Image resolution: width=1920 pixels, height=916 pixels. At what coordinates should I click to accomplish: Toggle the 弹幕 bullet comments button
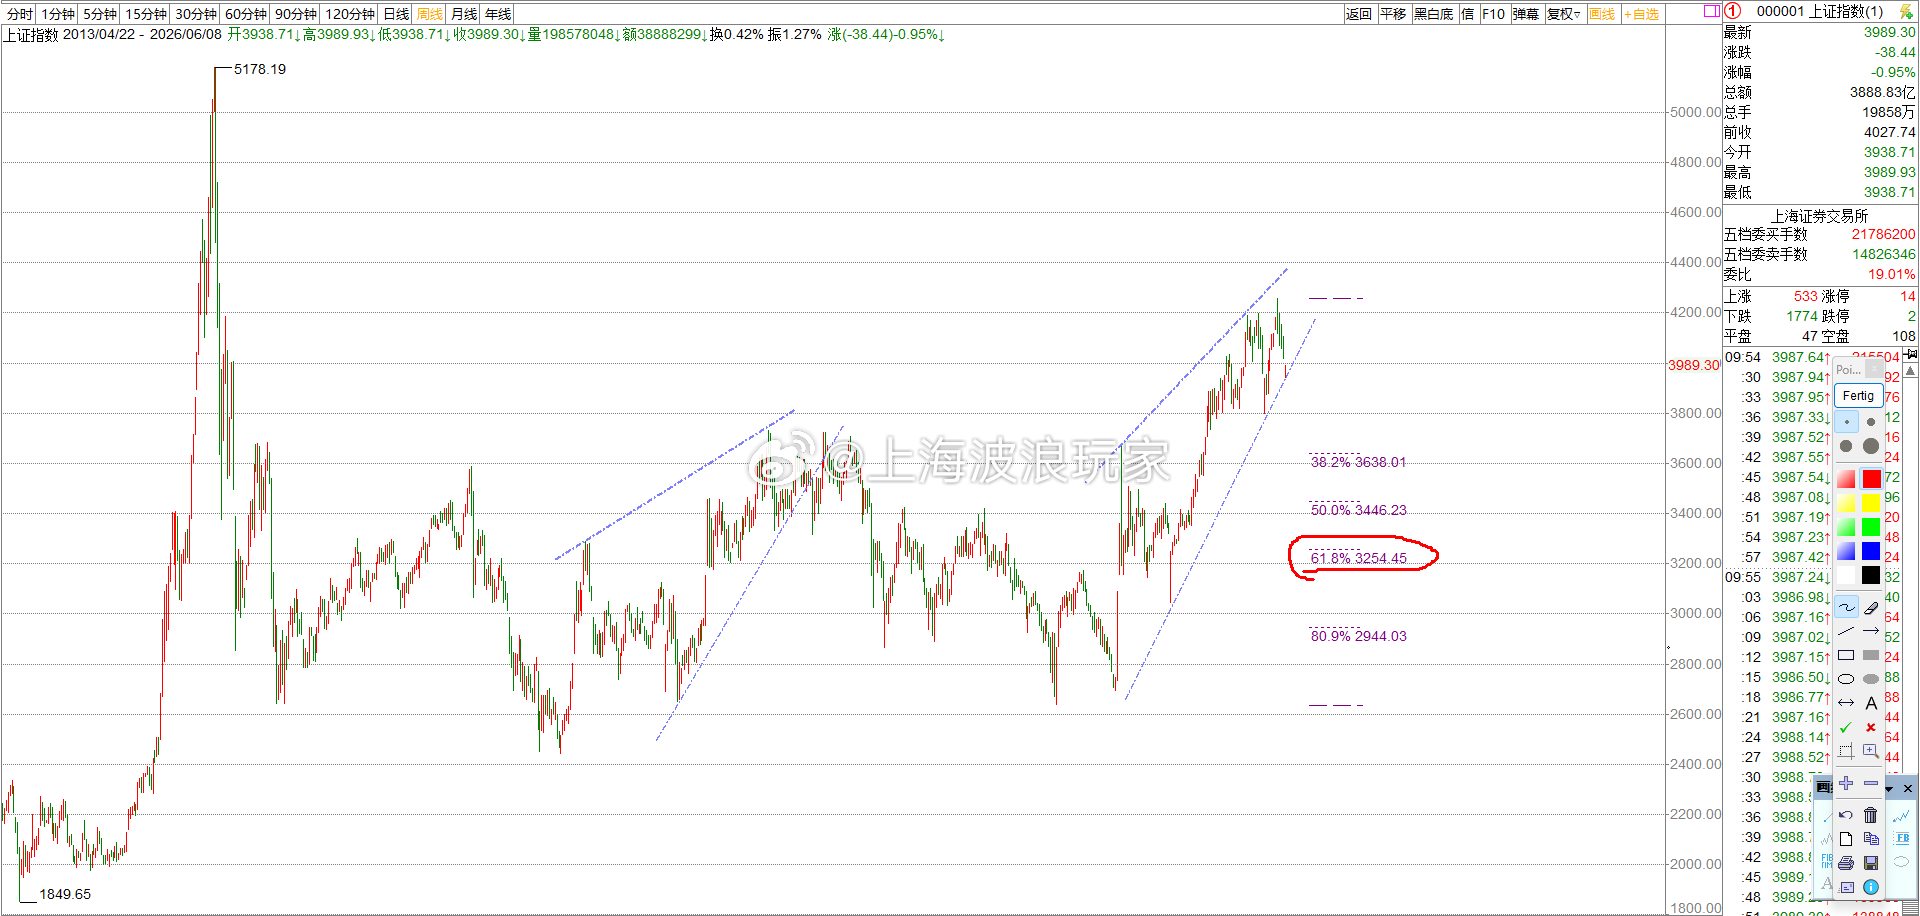pyautogui.click(x=1526, y=14)
